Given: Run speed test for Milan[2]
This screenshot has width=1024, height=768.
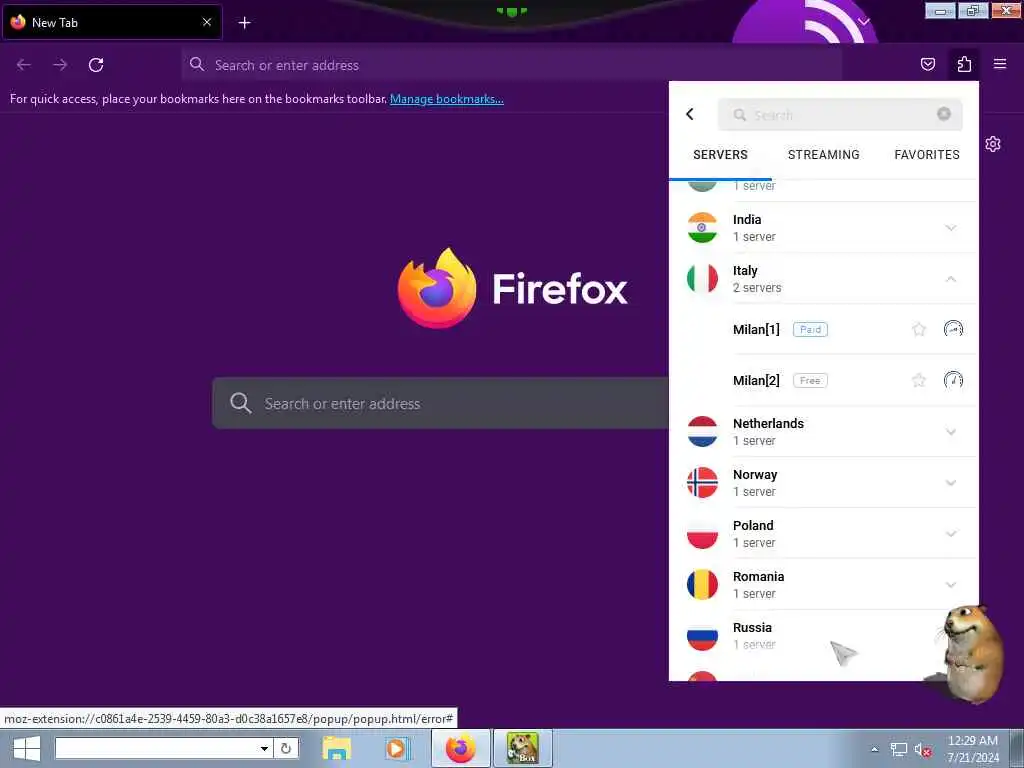Looking at the screenshot, I should [x=953, y=379].
